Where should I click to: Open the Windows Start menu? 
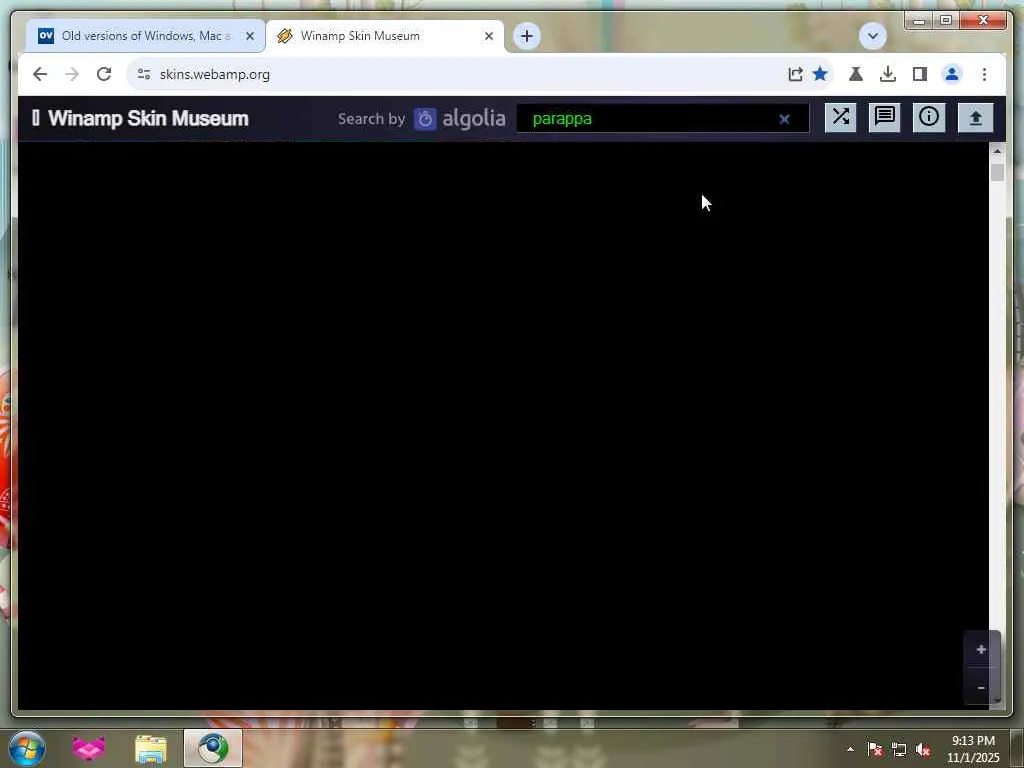click(27, 748)
